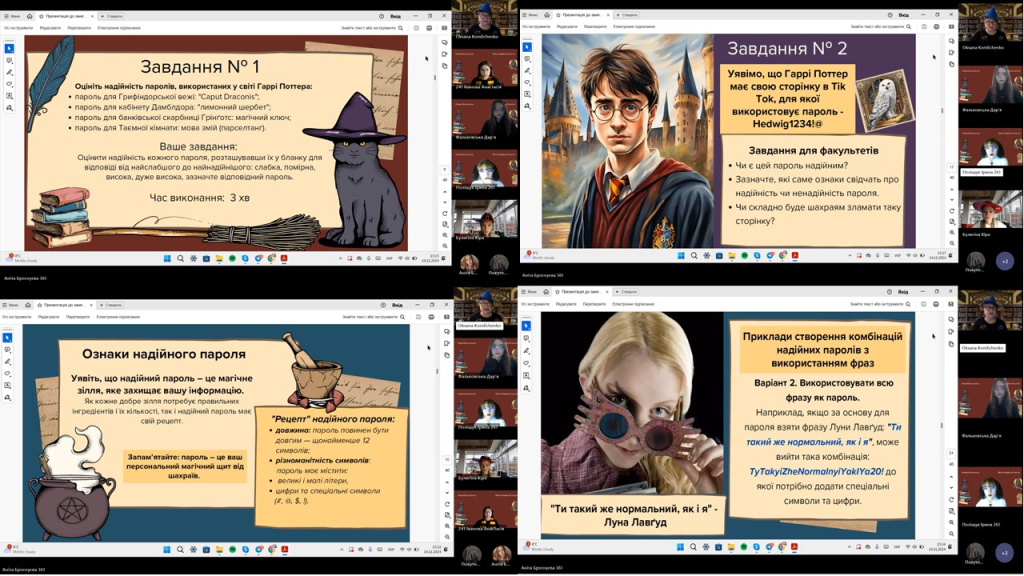Open the comments side panel in Луна Лавґуд window
Screen dimensions: 1024x576
pos(952,319)
